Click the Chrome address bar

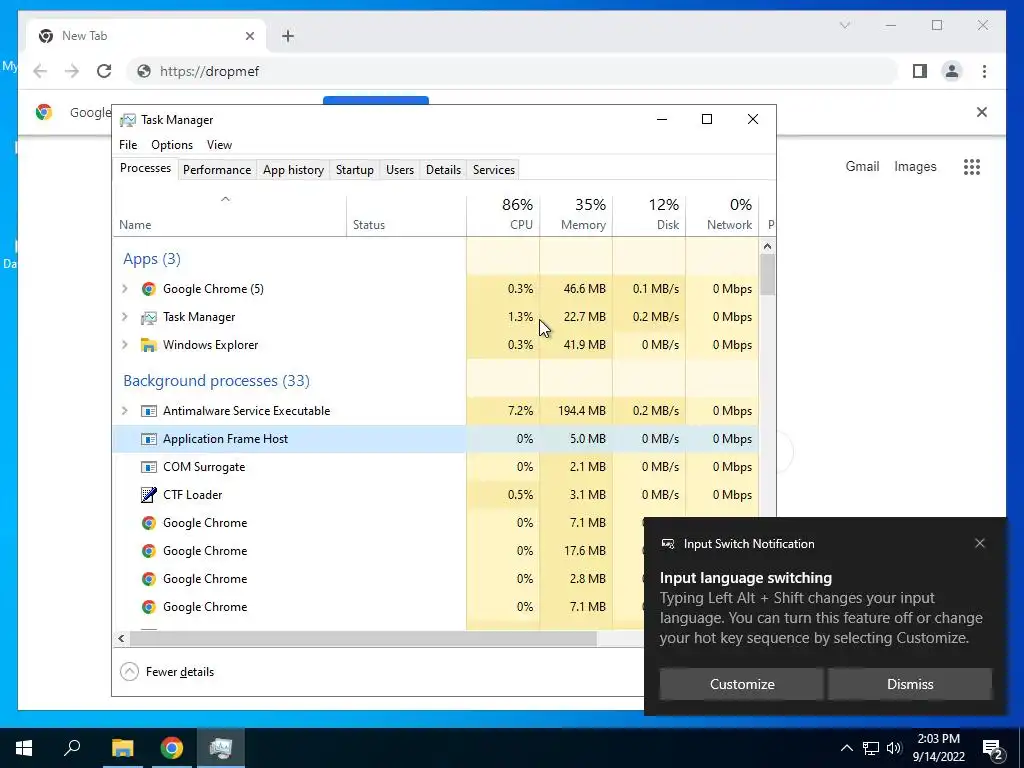point(513,71)
